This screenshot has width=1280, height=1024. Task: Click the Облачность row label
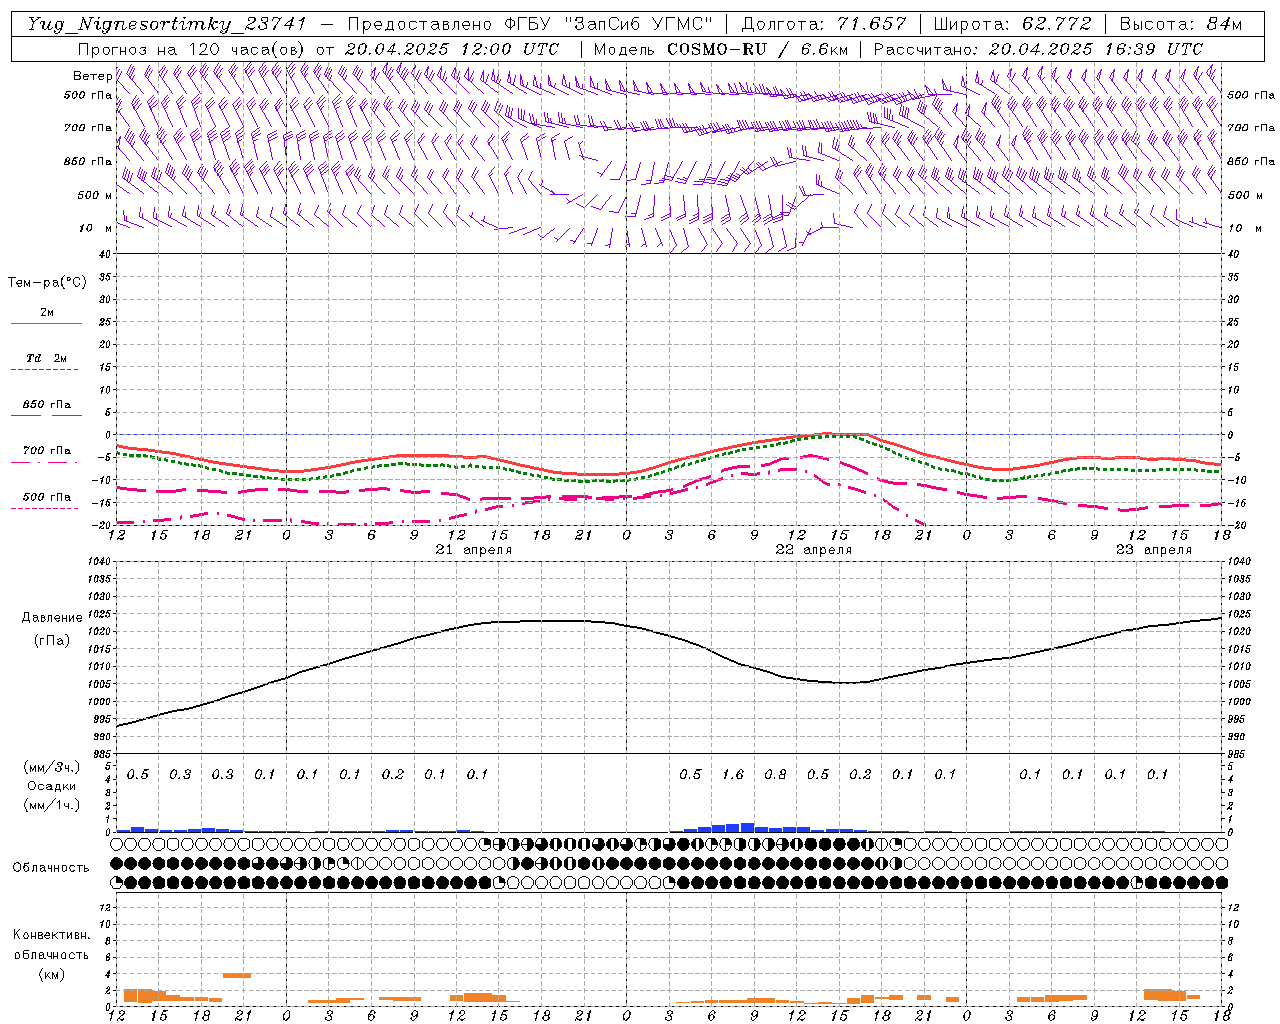click(x=51, y=867)
